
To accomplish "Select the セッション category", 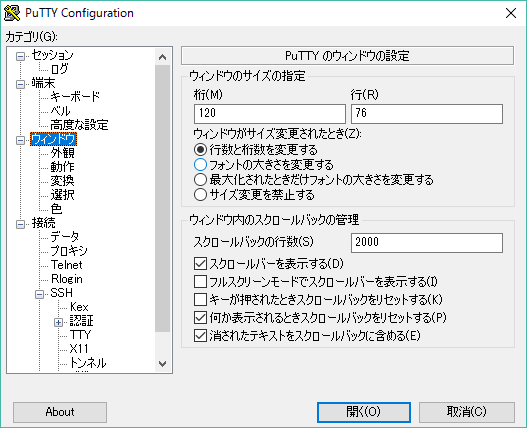I will tap(52, 55).
